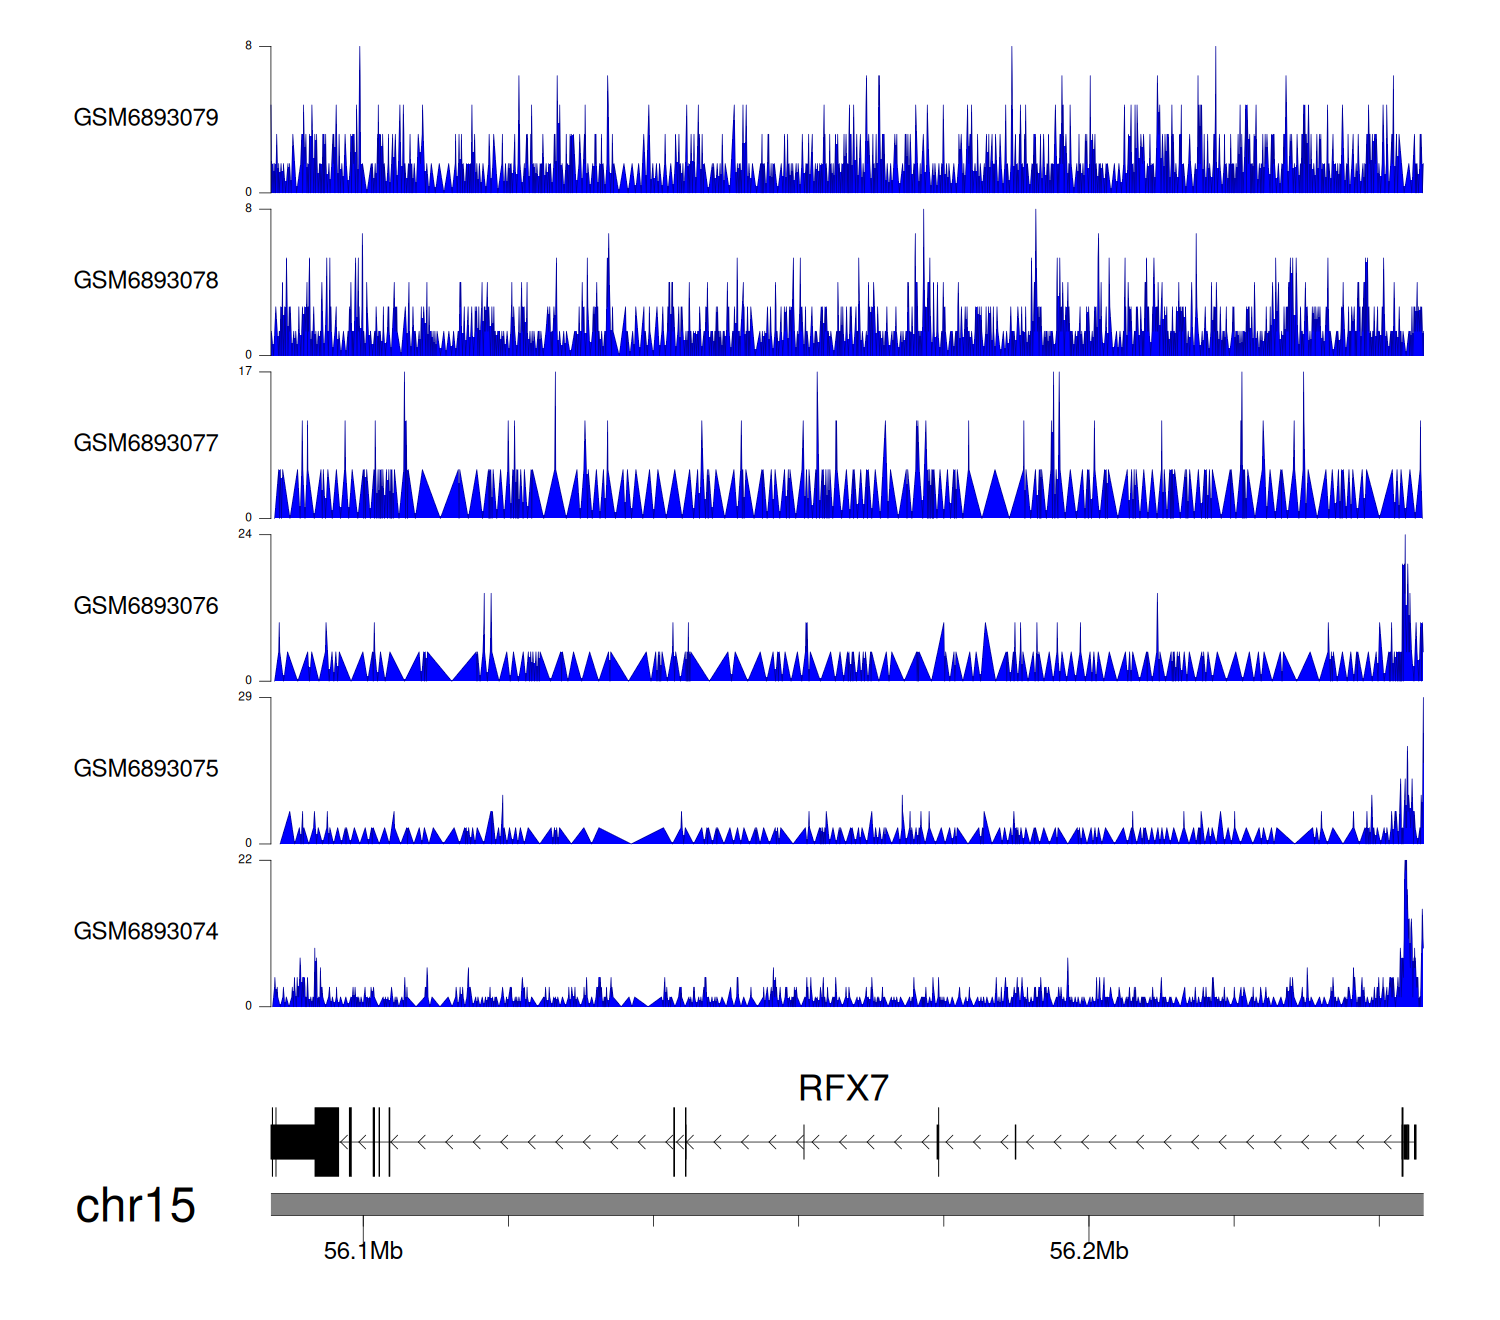Click the GSM6893079 track label
Viewport: 1500px width, 1320px height.
(x=146, y=118)
